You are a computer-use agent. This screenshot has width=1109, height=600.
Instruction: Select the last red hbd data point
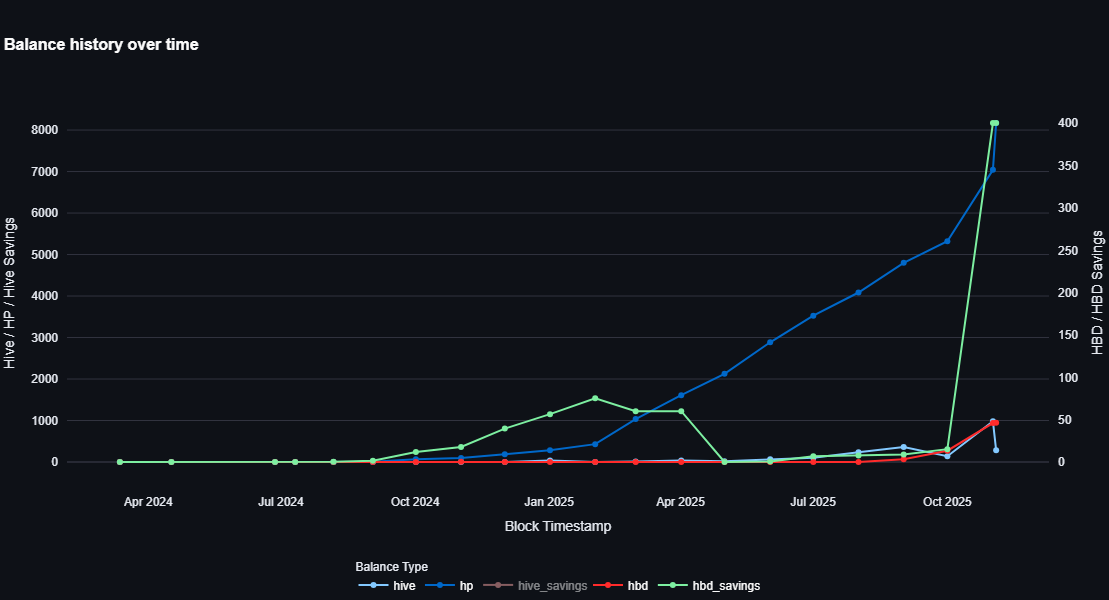(995, 423)
